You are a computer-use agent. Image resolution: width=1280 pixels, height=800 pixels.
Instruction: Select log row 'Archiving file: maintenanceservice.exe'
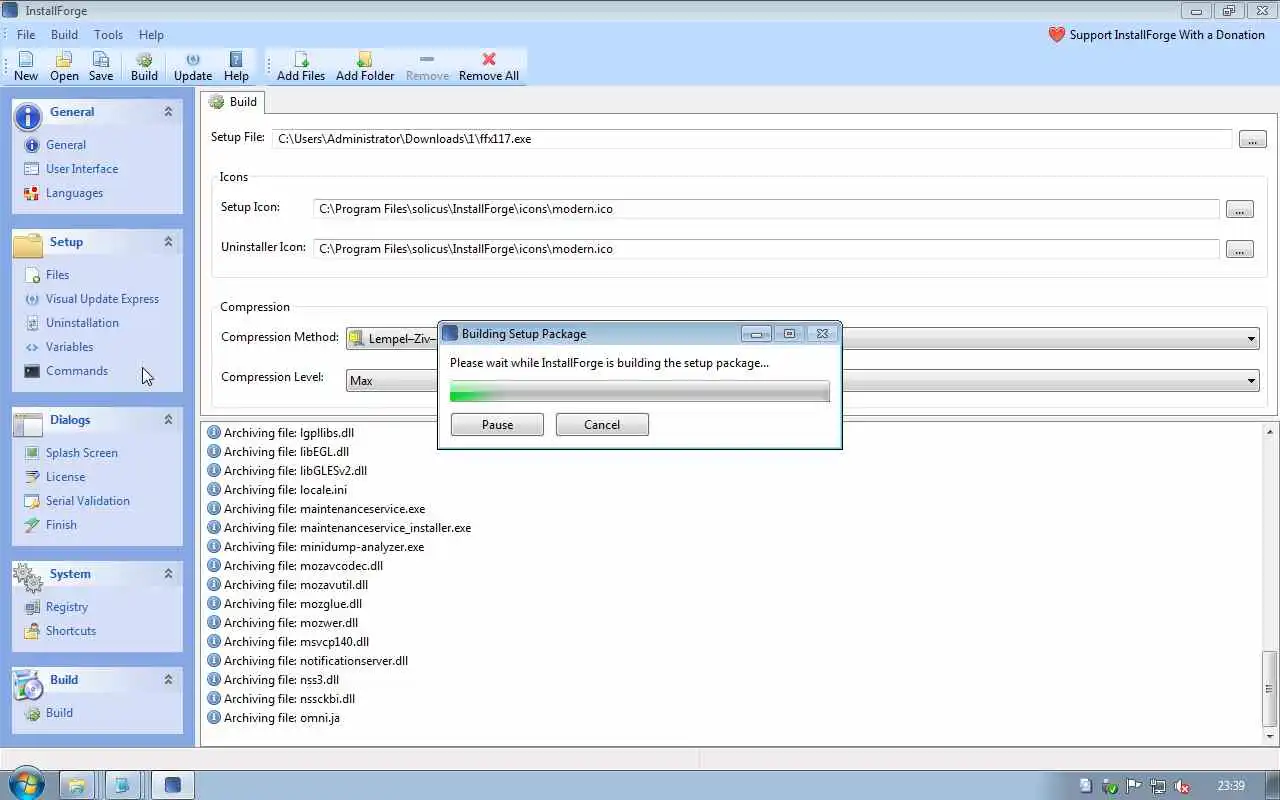pyautogui.click(x=316, y=509)
